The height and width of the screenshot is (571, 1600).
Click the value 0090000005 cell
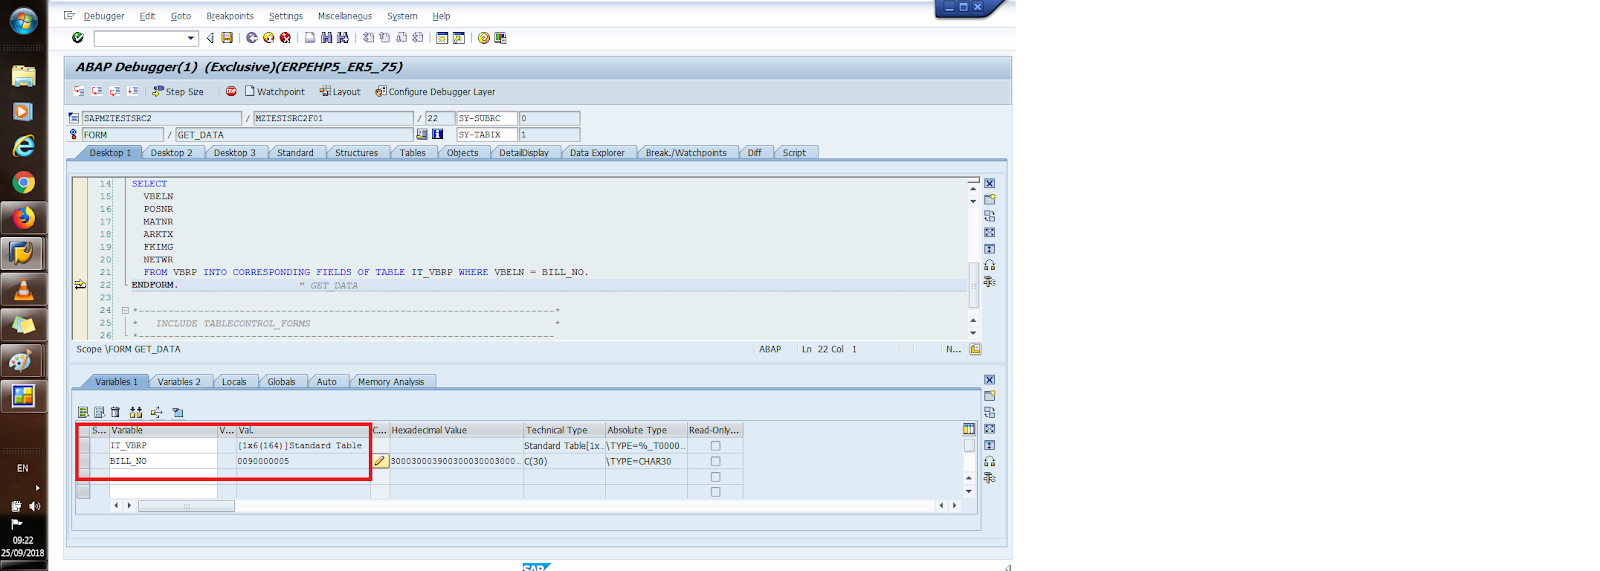point(304,461)
